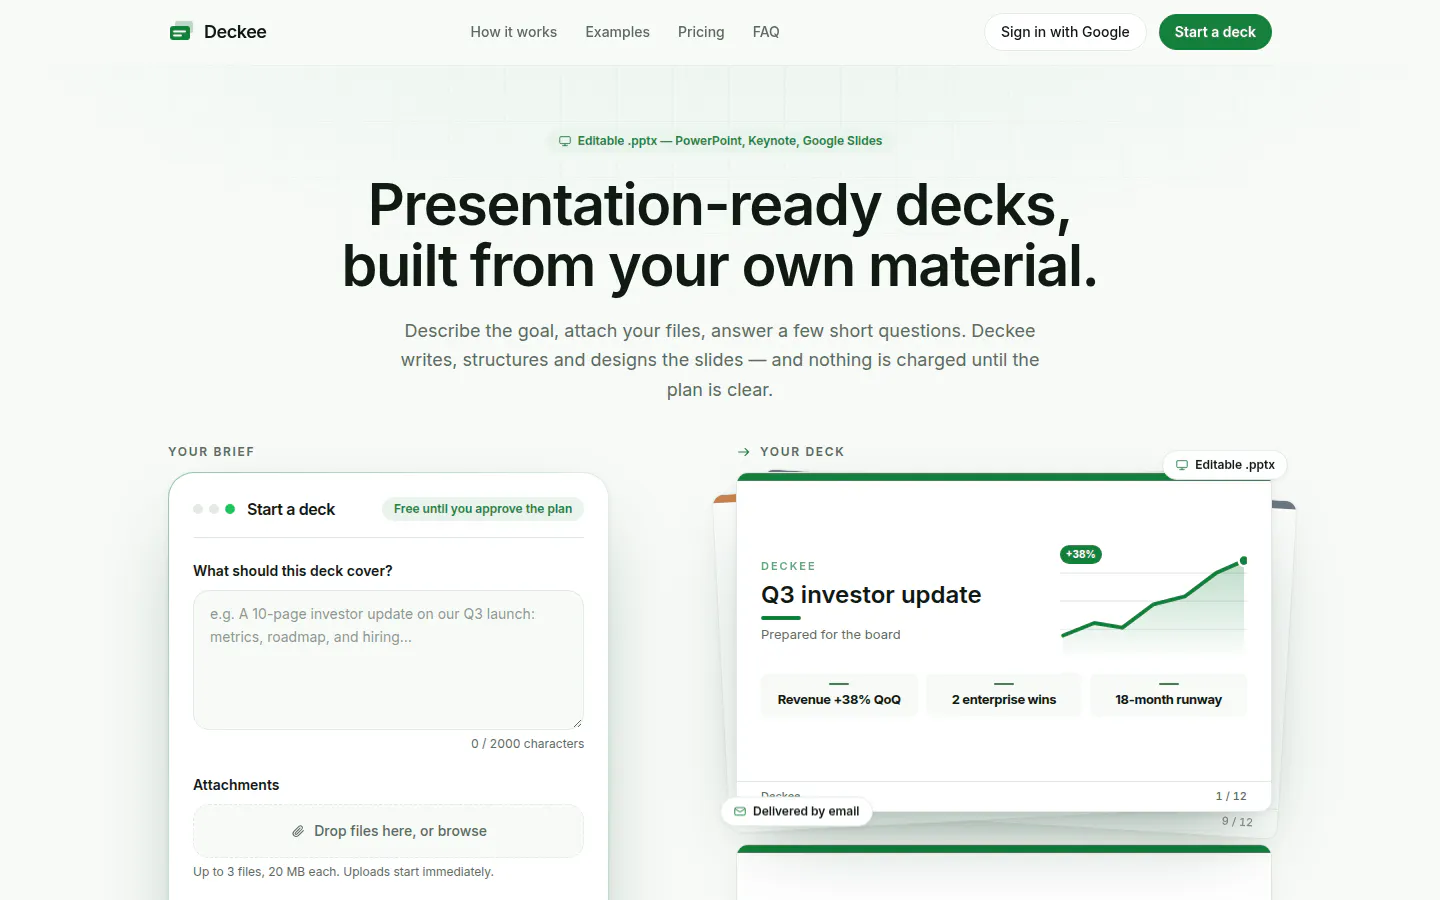Click the Deckee brand name
Viewport: 1440px width, 900px height.
pos(235,32)
